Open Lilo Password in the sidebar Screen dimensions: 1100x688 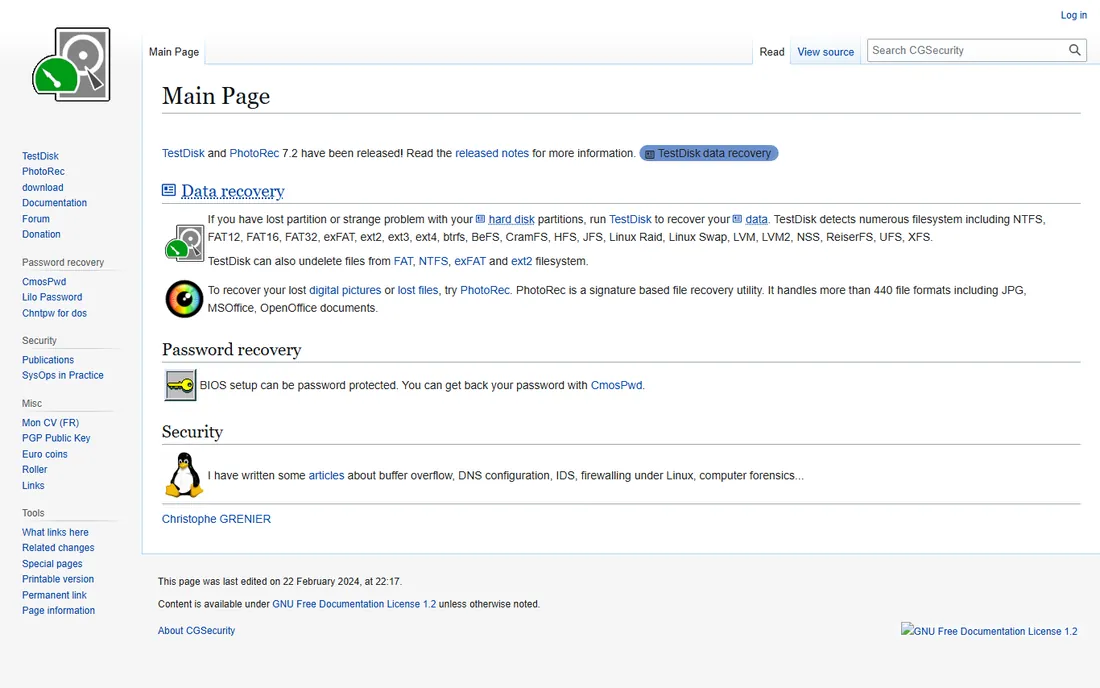[x=52, y=297]
